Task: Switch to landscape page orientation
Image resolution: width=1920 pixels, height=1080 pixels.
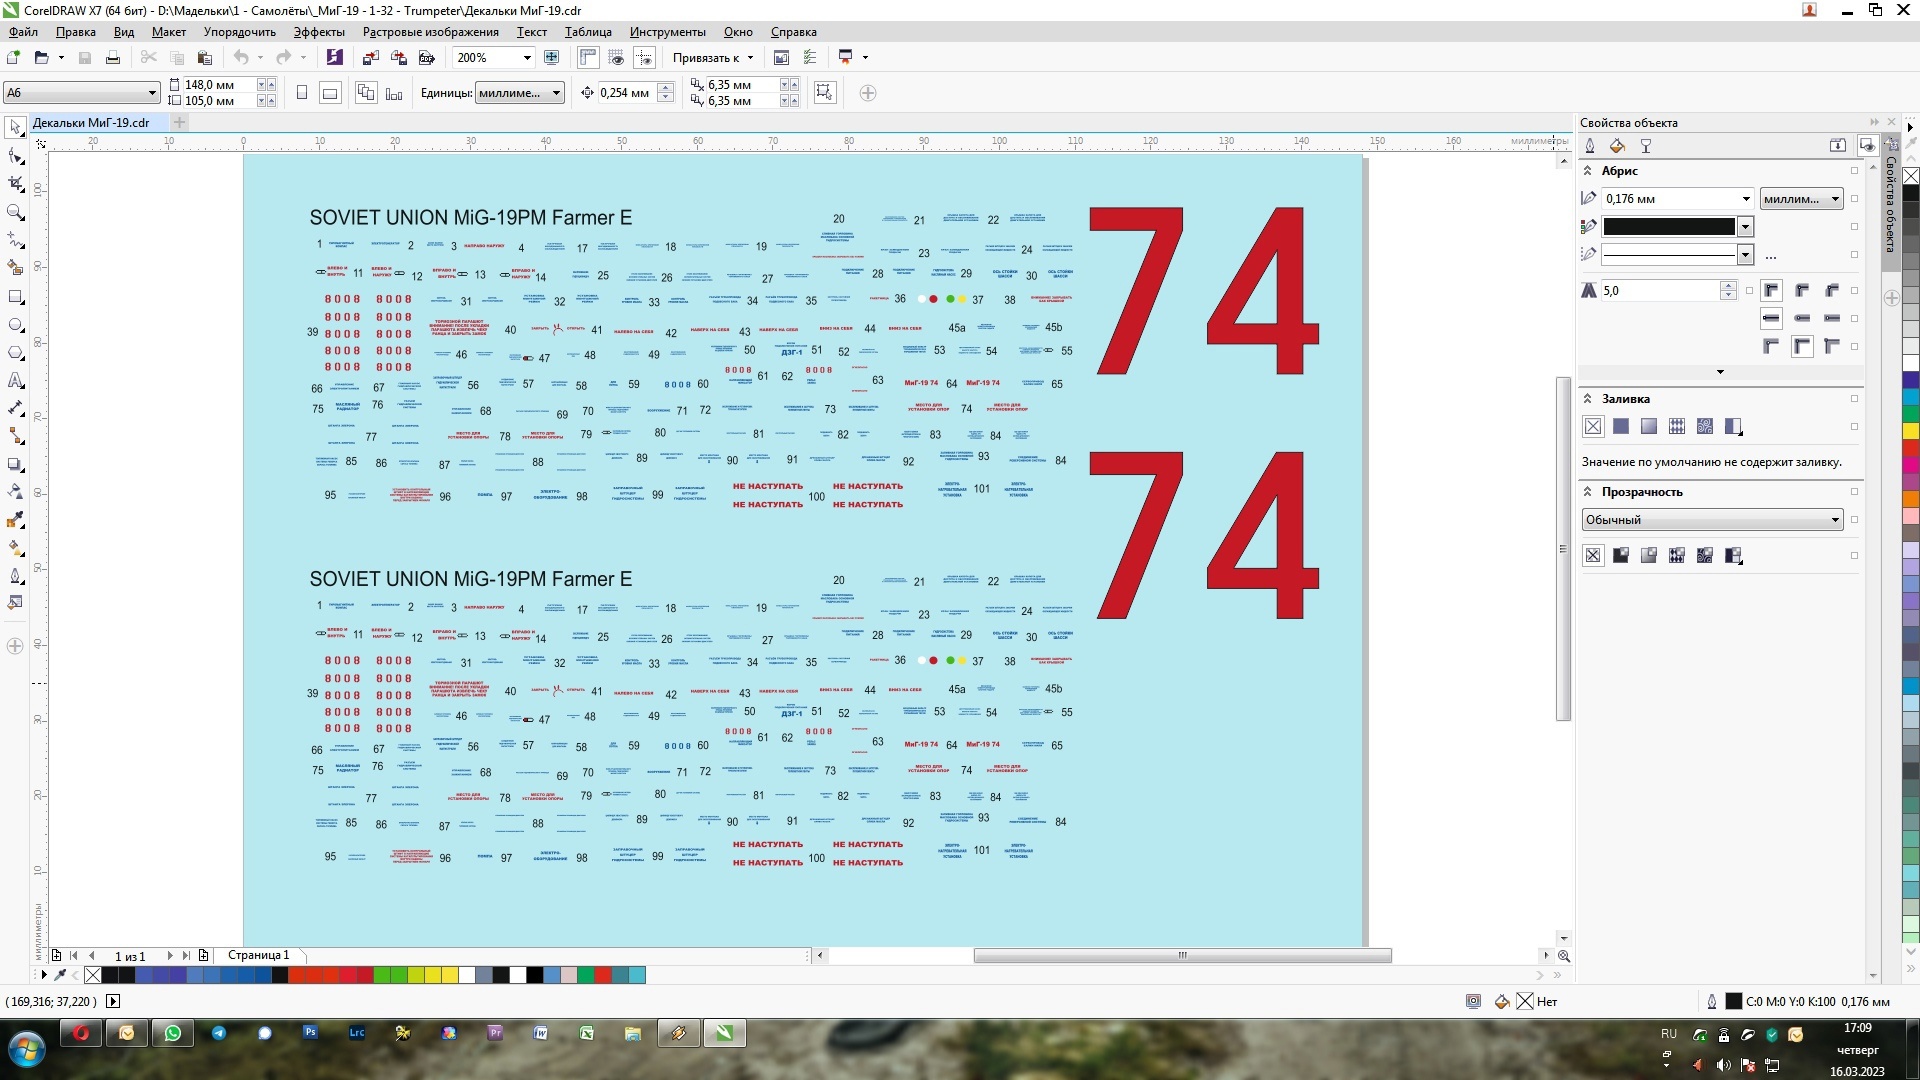Action: point(330,93)
